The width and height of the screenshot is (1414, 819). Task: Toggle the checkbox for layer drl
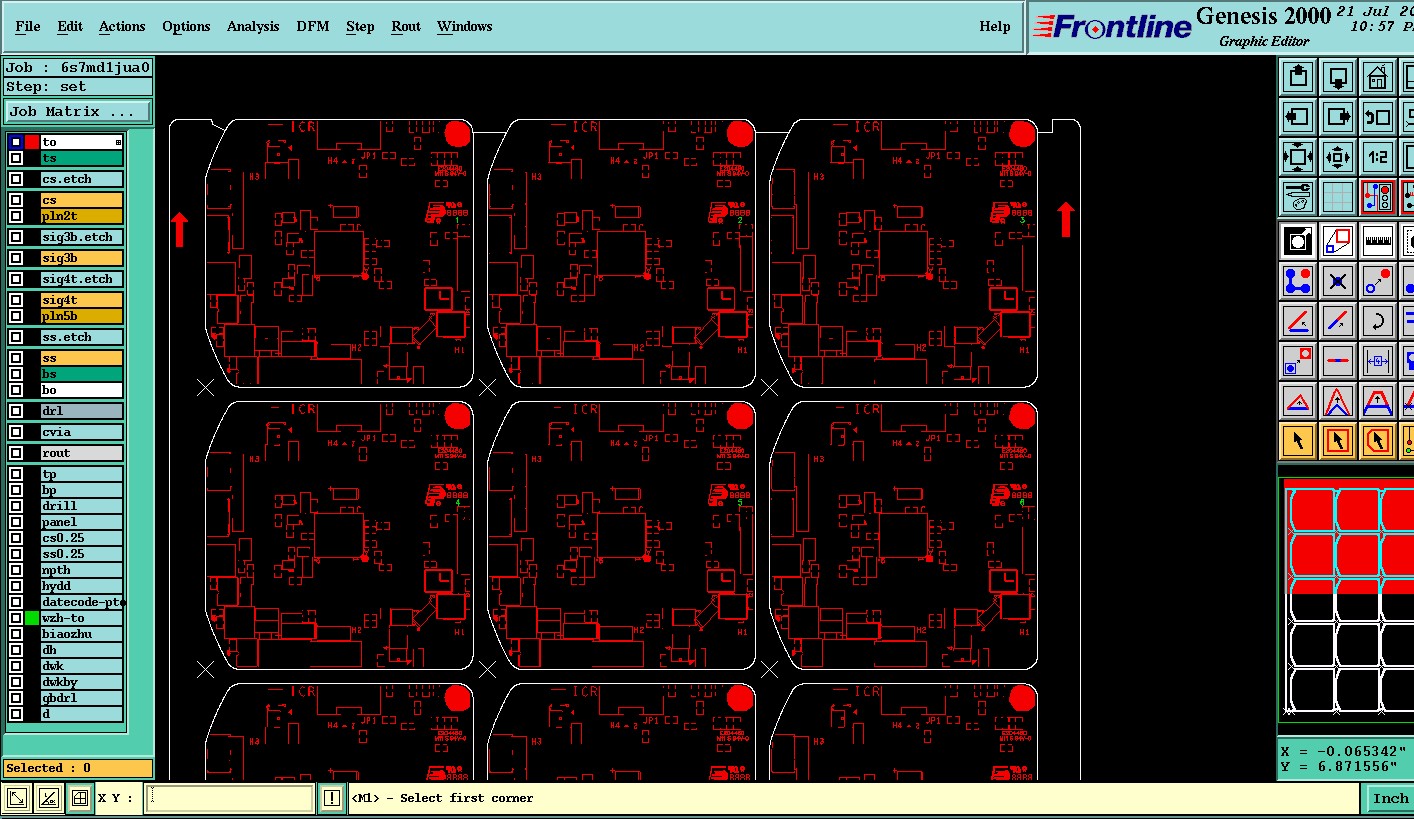click(16, 411)
